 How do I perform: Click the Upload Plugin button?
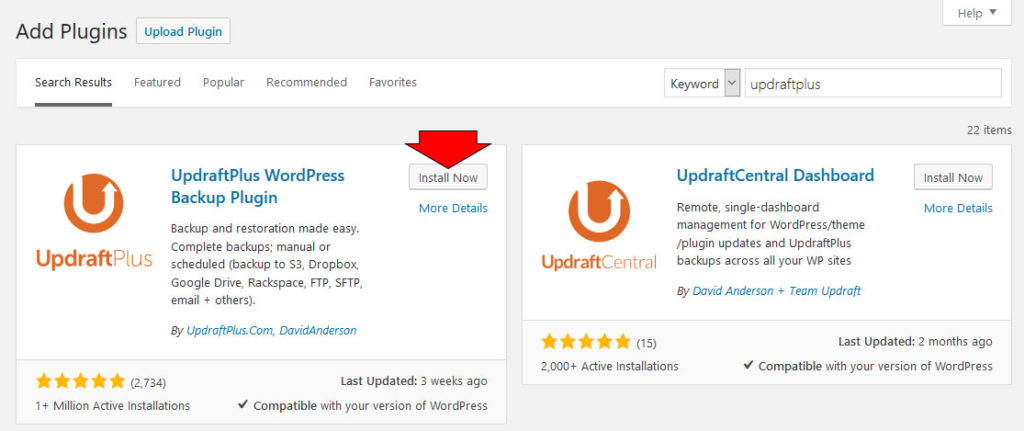183,31
